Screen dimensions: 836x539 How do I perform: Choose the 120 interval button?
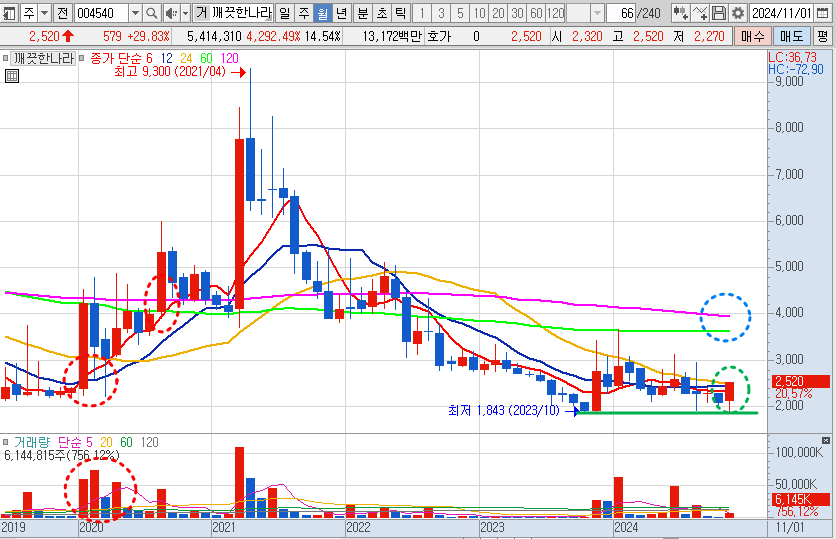tap(556, 13)
